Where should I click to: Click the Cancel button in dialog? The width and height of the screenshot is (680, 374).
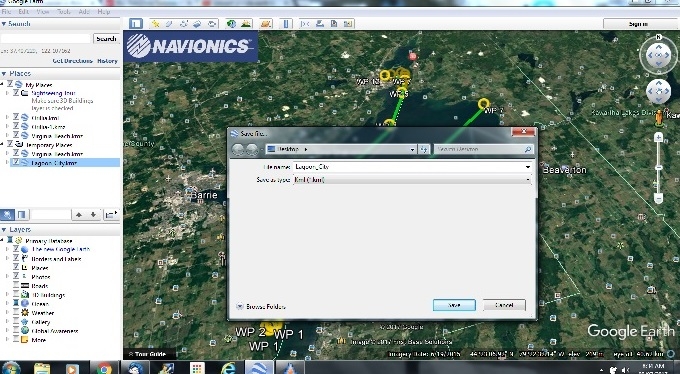click(x=504, y=305)
